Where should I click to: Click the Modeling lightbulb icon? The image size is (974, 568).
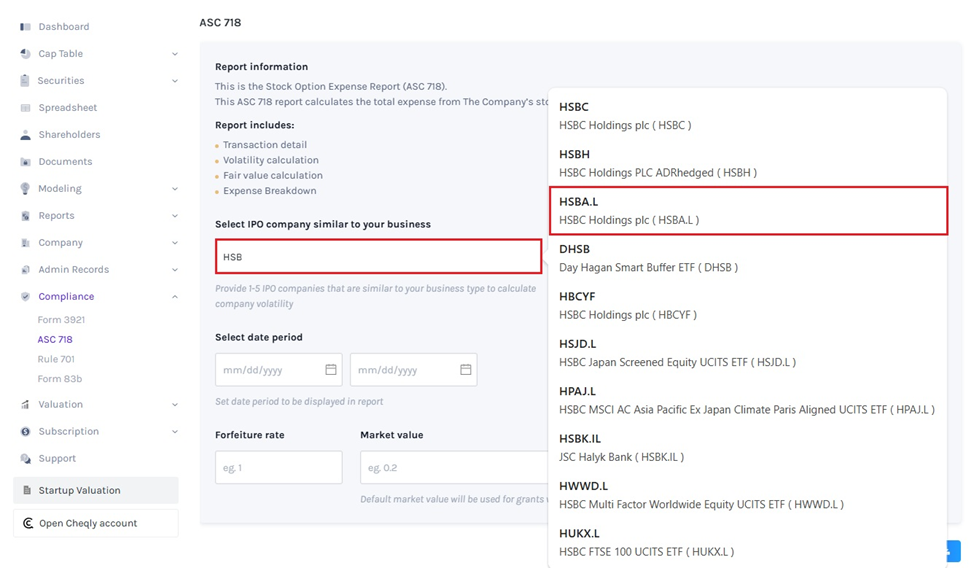(25, 189)
